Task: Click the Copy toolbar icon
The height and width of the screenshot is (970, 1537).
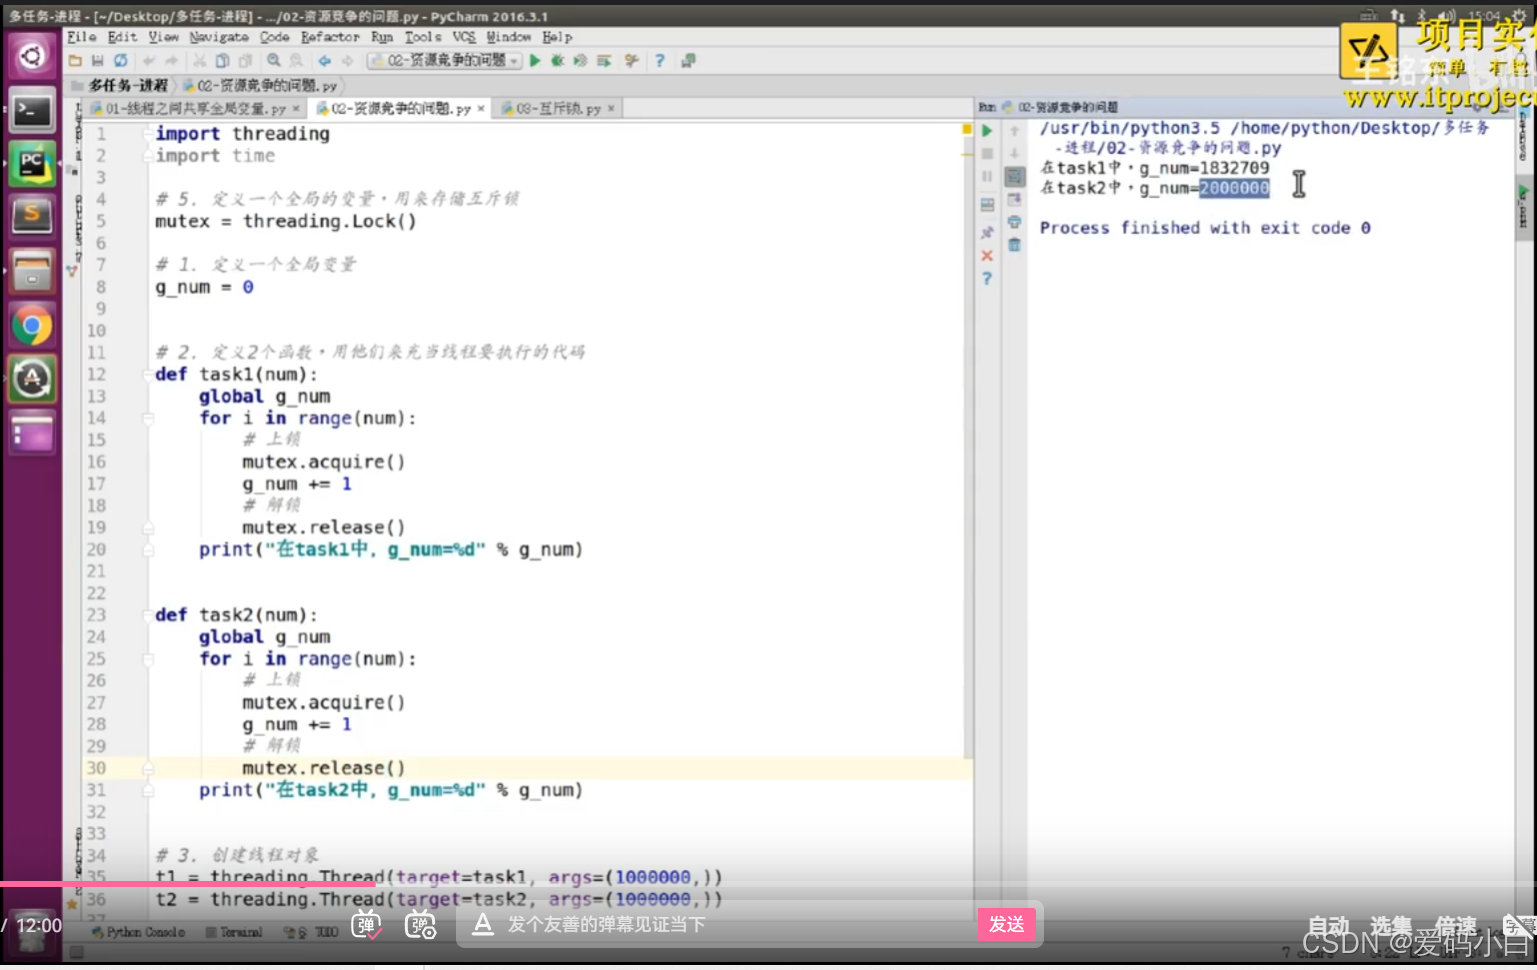Action: (x=222, y=61)
